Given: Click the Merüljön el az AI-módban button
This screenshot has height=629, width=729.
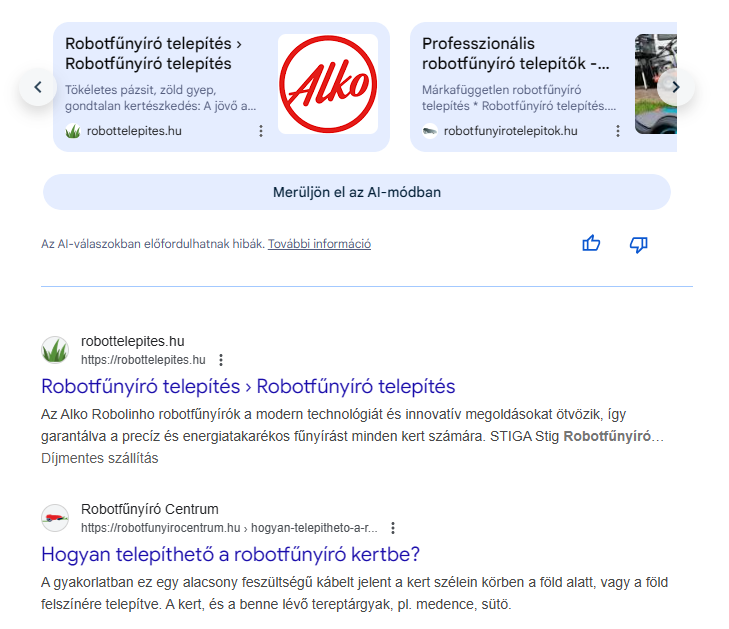Looking at the screenshot, I should coord(357,192).
